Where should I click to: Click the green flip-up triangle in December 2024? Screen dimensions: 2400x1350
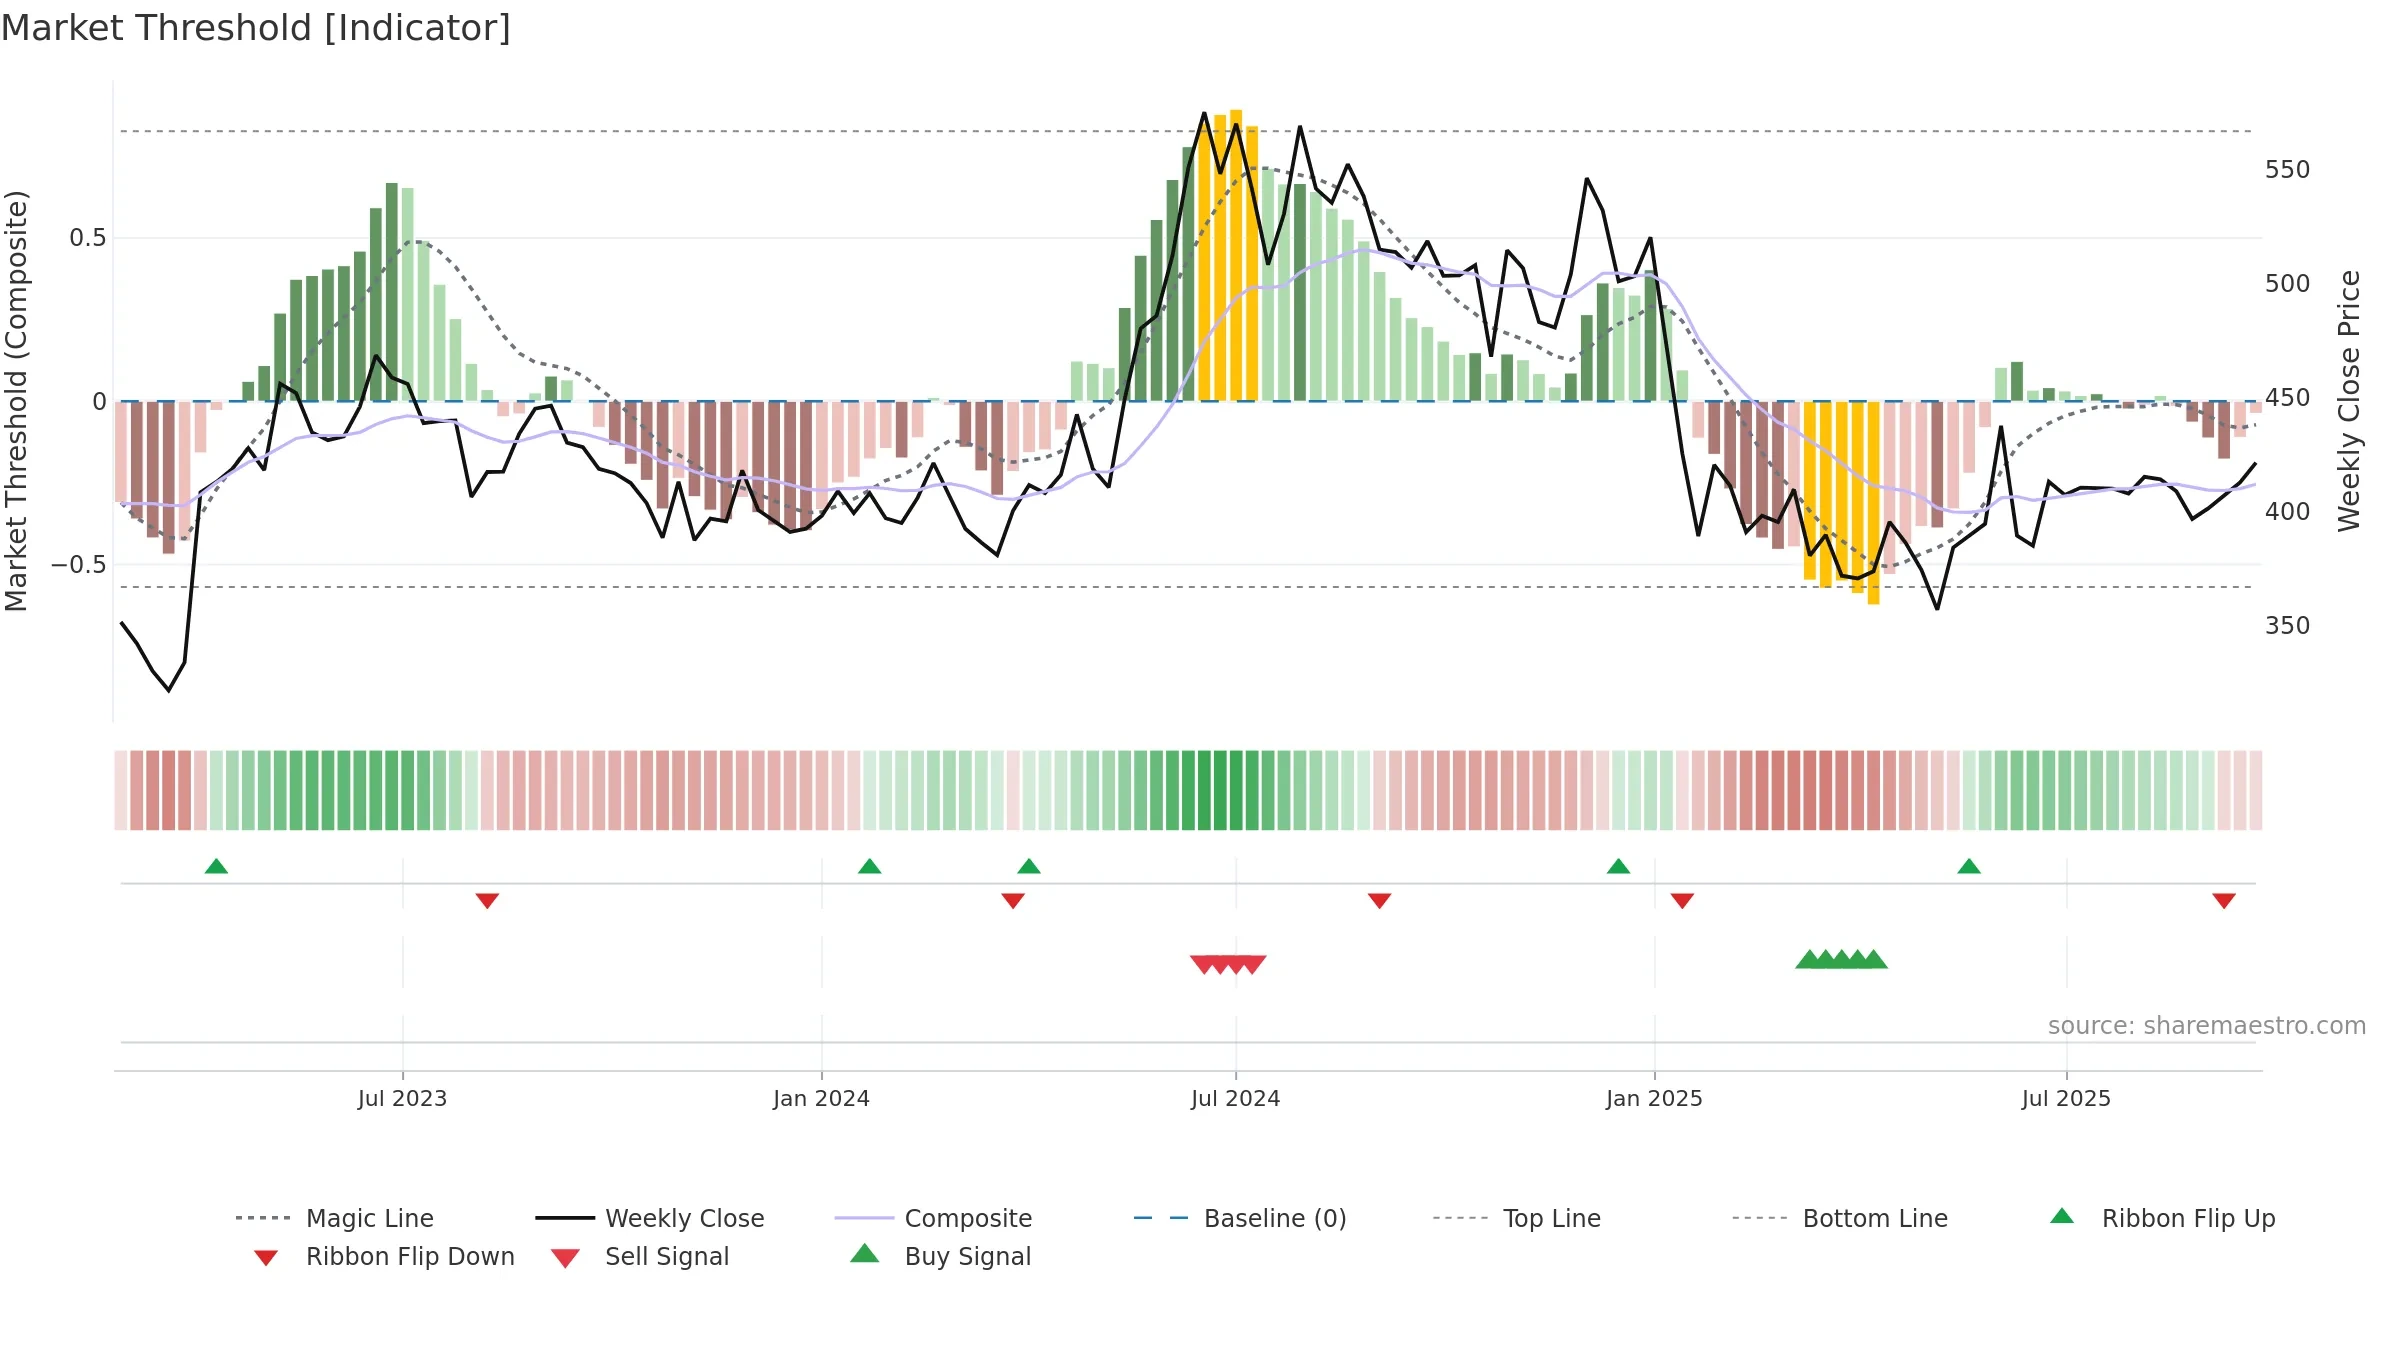point(1618,866)
